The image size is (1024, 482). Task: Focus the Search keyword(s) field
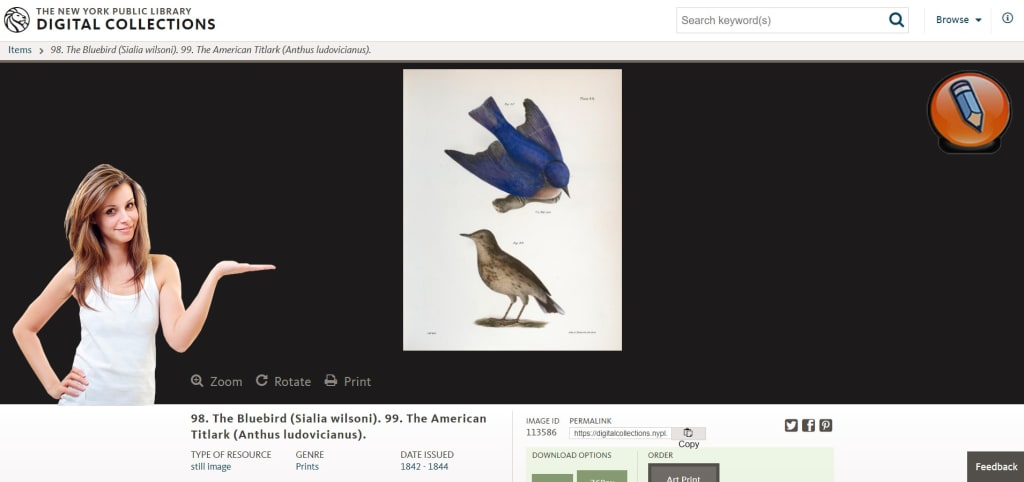click(782, 20)
